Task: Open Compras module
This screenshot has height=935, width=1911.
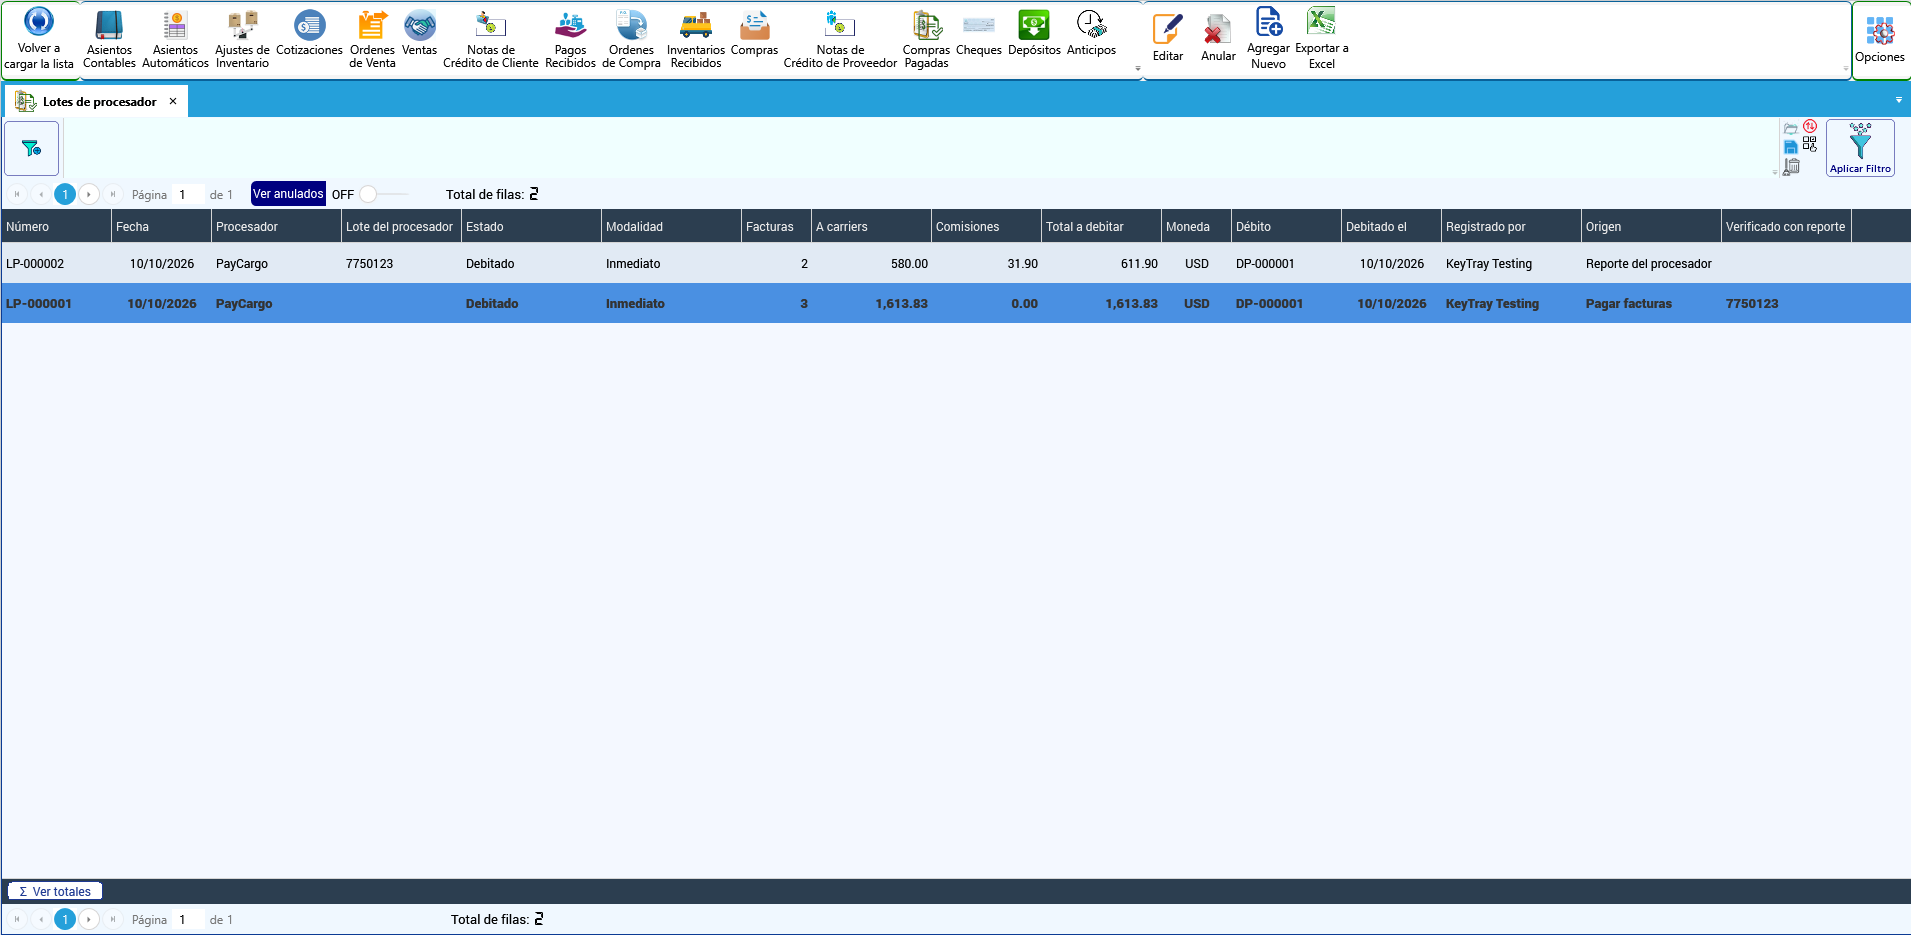Action: click(754, 34)
